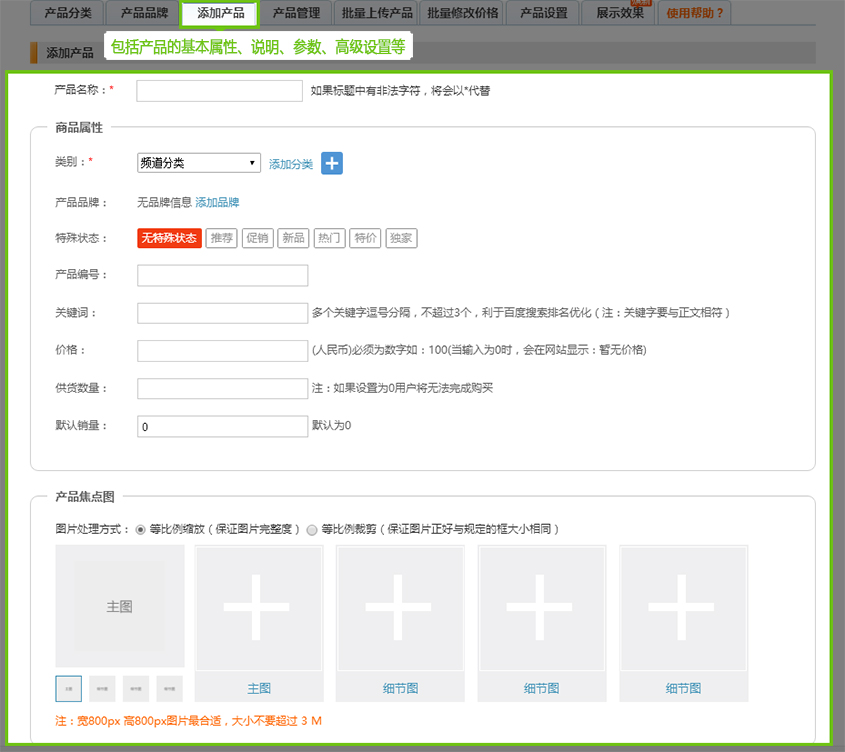The width and height of the screenshot is (845, 752).
Task: Click the blue plus icon beside 添加分类
Action: (x=331, y=162)
